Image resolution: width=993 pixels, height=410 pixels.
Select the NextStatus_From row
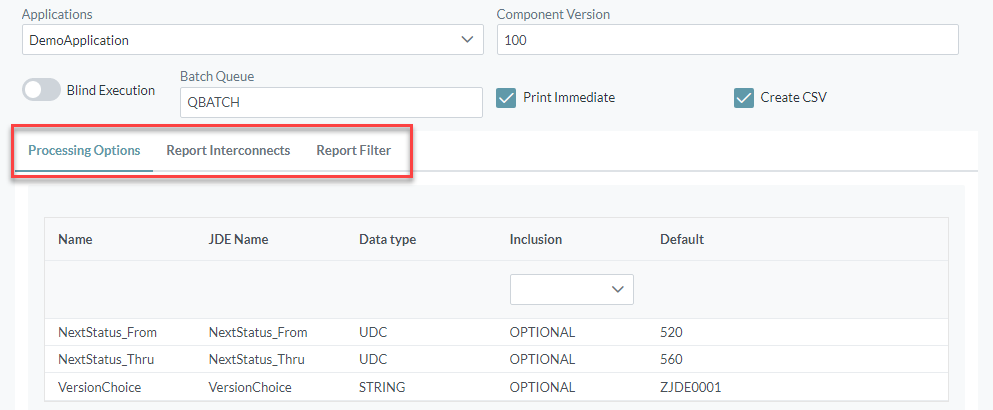coord(107,332)
